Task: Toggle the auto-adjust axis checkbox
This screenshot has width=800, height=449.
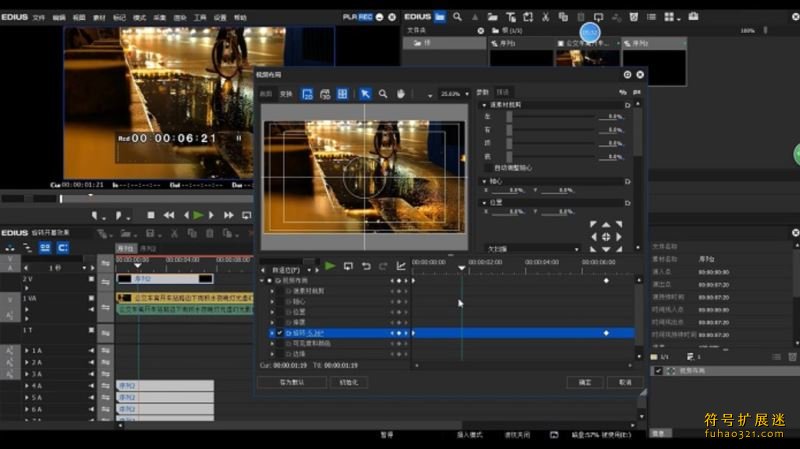Action: pos(488,168)
